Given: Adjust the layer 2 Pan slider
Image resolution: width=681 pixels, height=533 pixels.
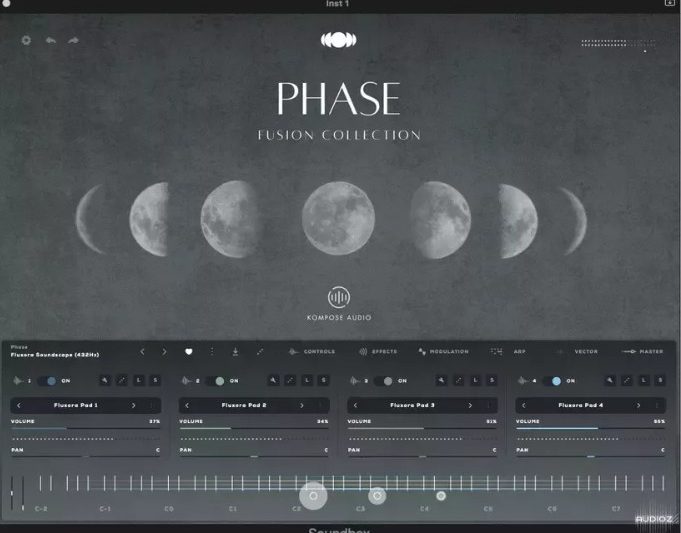Looking at the screenshot, I should coord(254,457).
